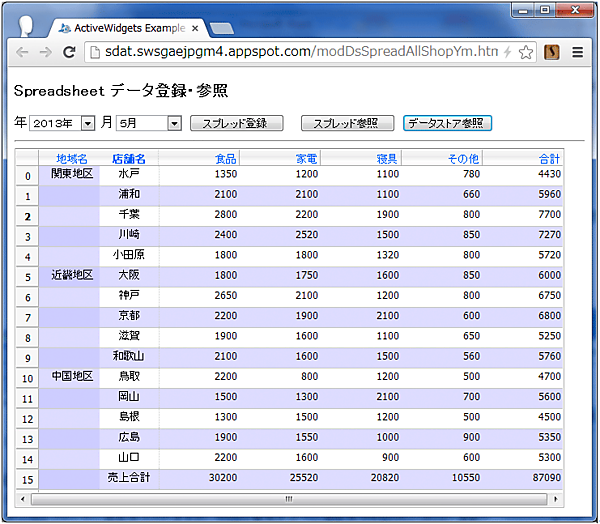Bookmark this page with star icon

pos(527,52)
